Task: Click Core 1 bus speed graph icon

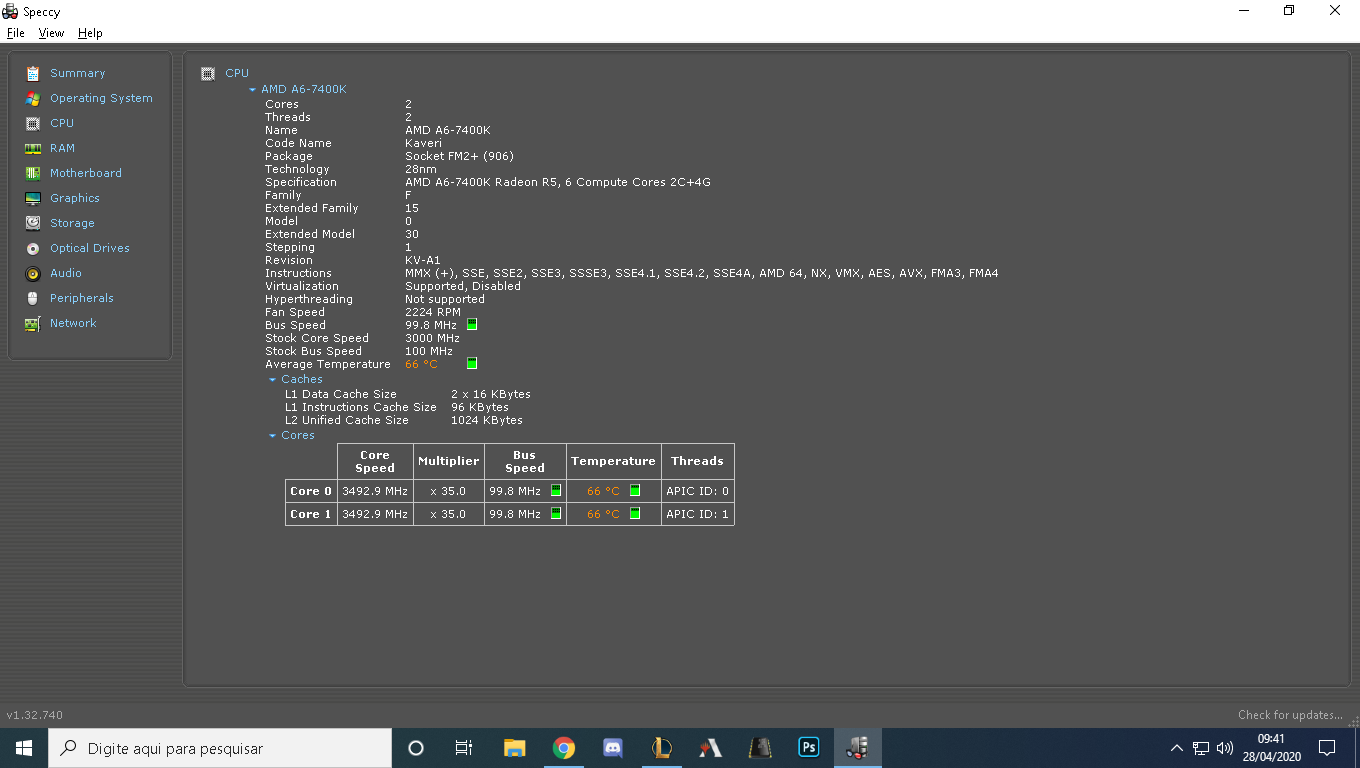Action: tap(556, 513)
